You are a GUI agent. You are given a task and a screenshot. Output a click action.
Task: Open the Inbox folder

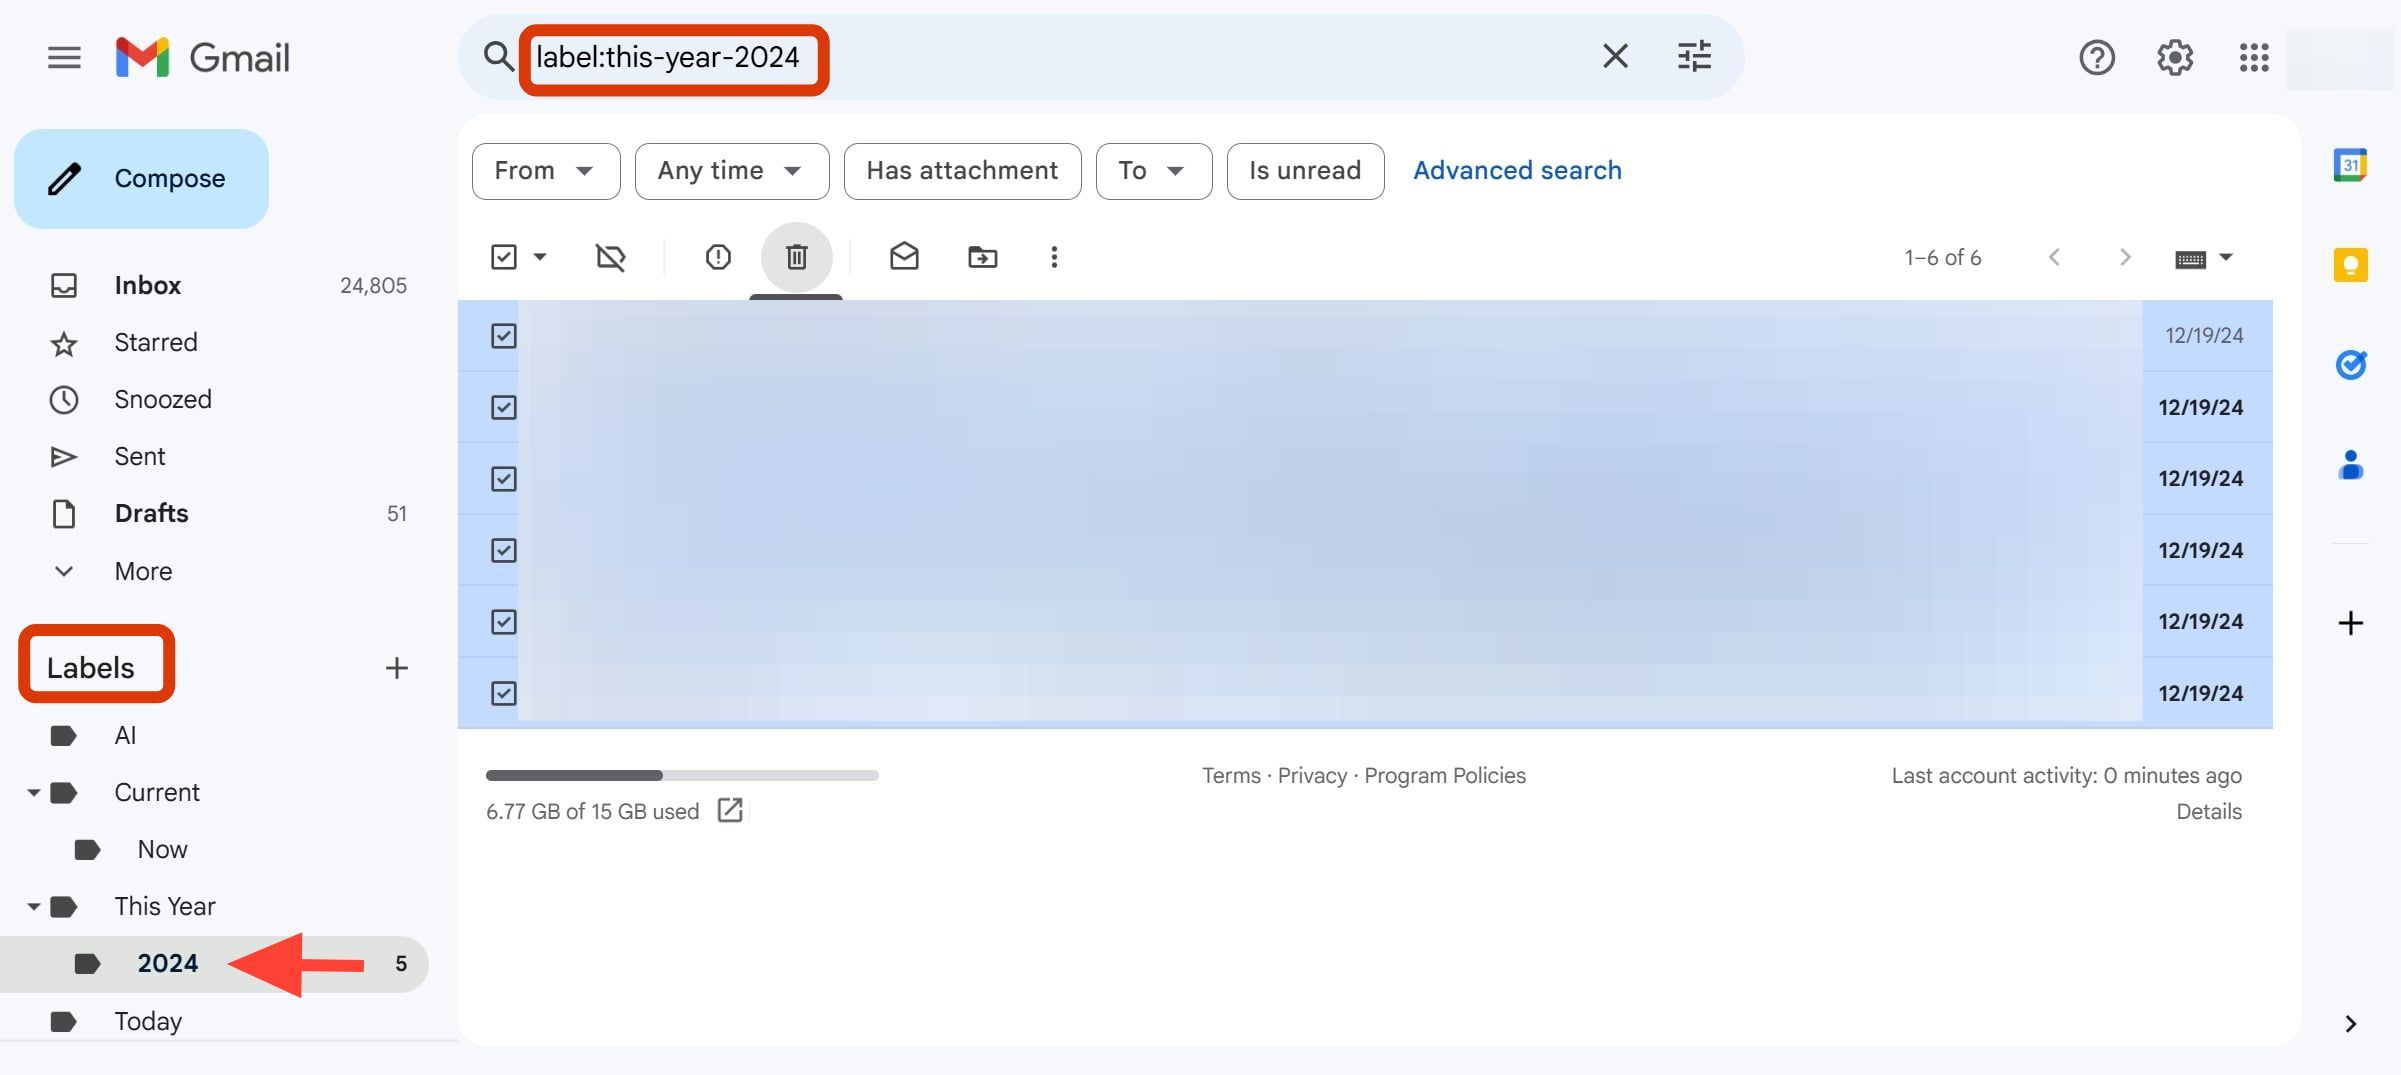[x=147, y=286]
